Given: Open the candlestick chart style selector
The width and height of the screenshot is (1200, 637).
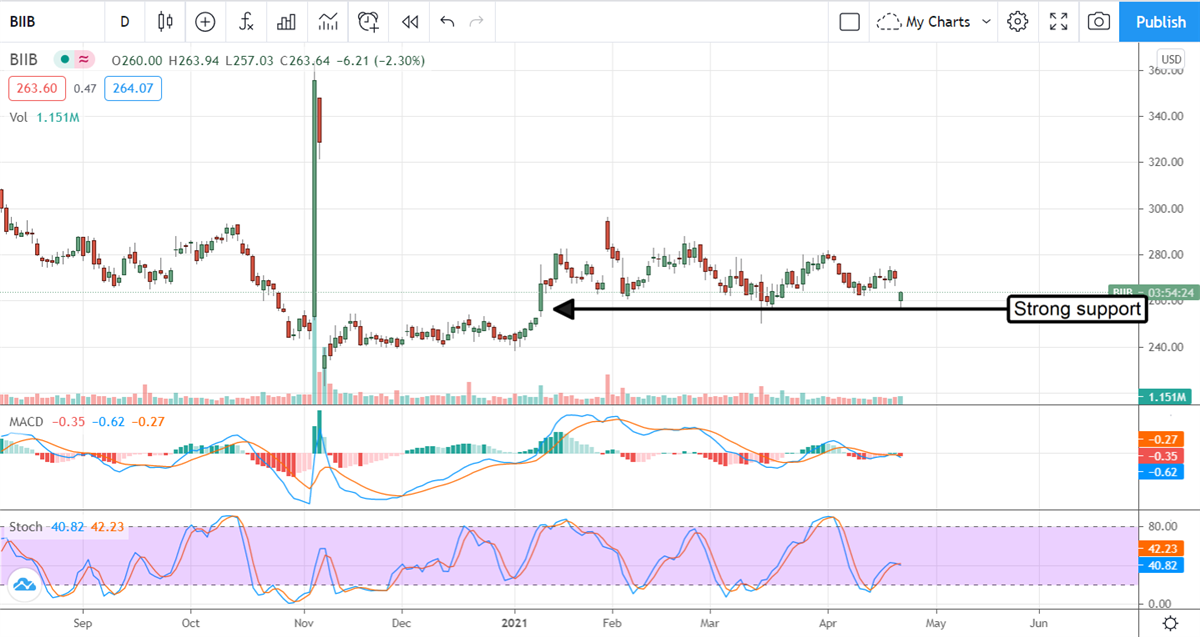Looking at the screenshot, I should 165,21.
